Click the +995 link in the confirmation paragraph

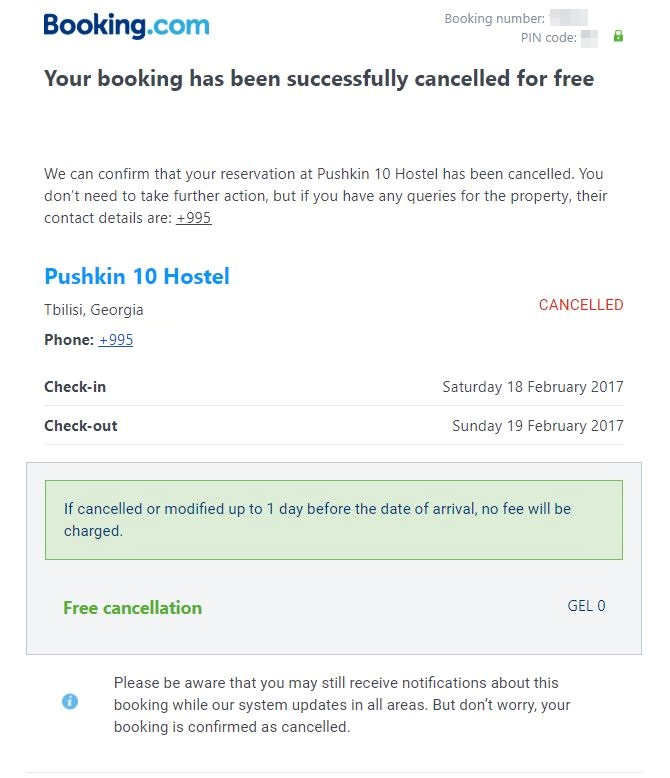click(193, 218)
